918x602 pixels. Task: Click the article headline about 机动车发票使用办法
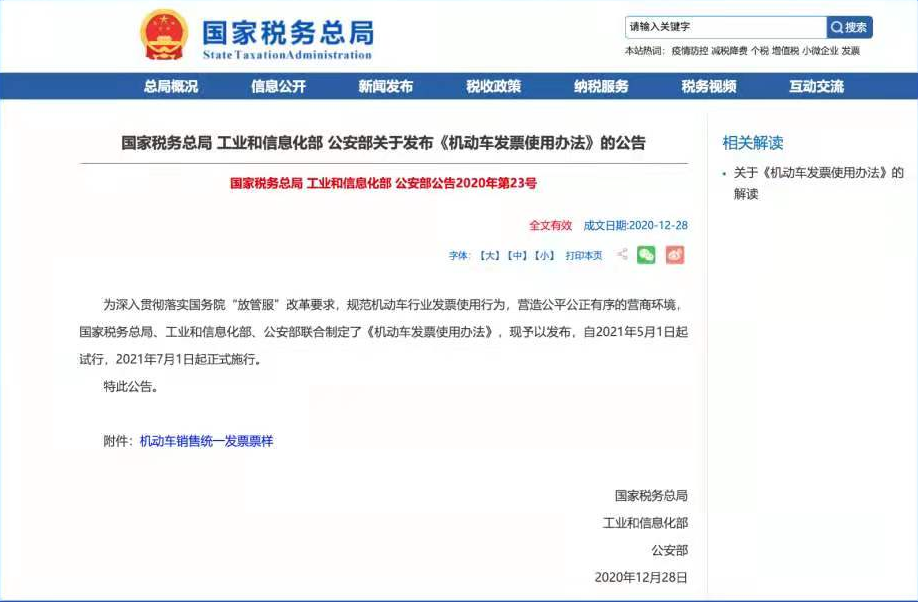click(x=383, y=143)
